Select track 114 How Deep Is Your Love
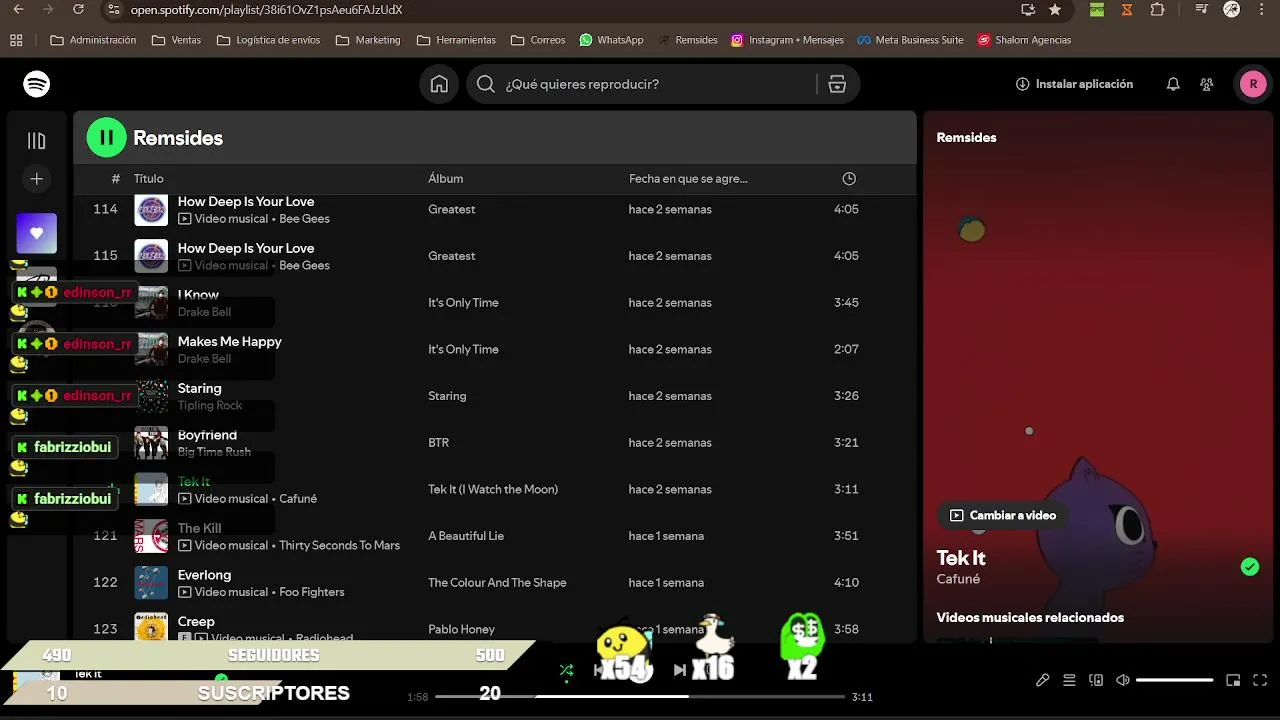 [x=495, y=210]
